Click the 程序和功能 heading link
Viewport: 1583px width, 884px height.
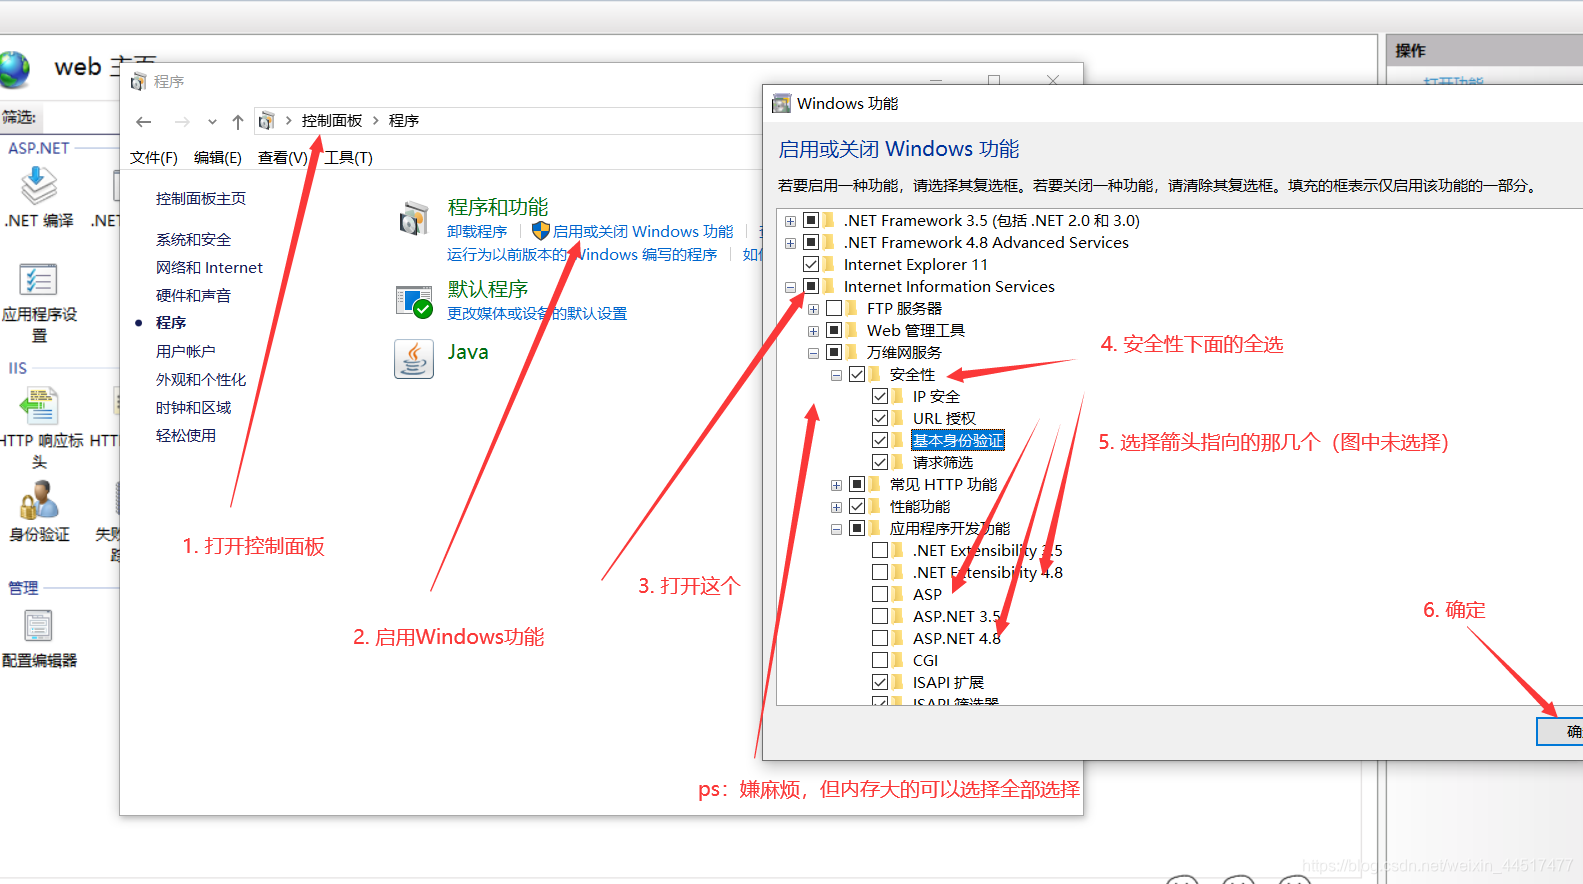click(x=498, y=207)
